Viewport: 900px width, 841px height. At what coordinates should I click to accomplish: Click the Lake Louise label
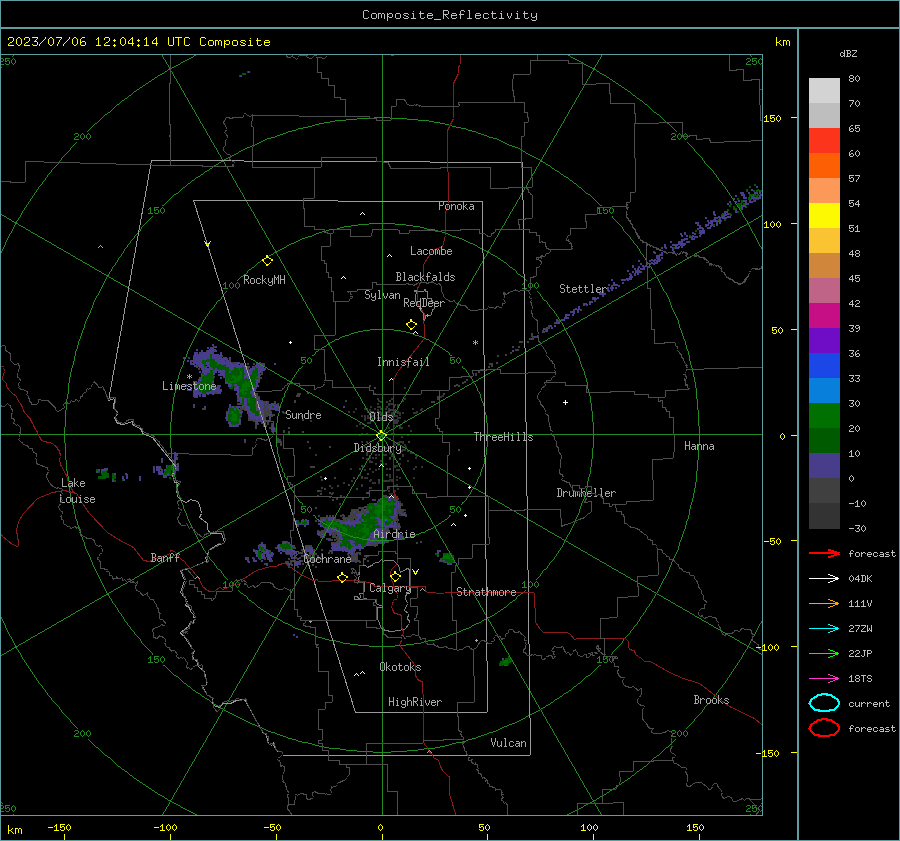77,491
